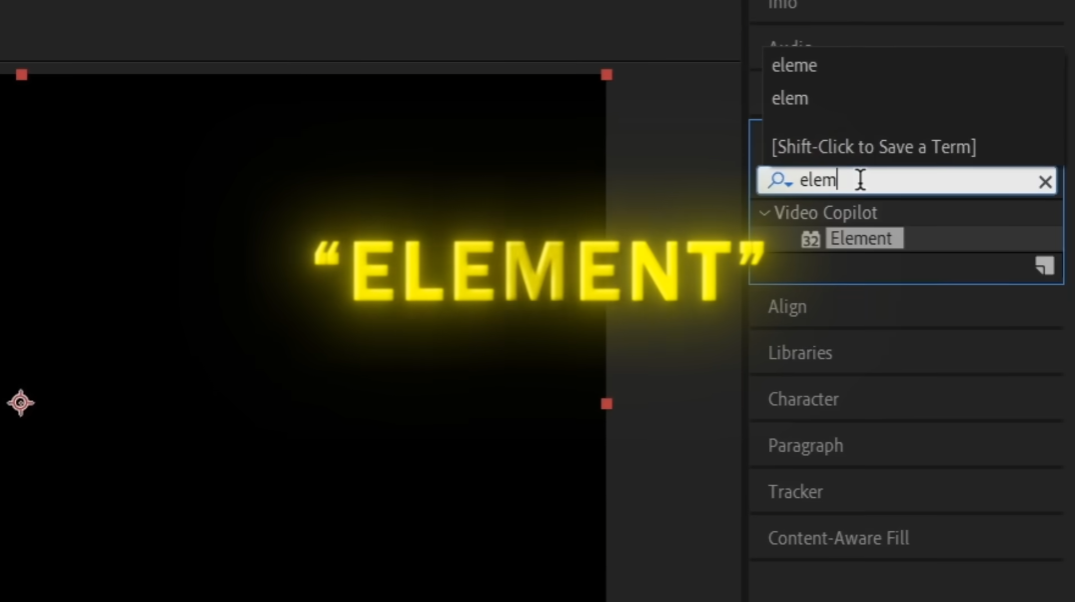
Task: Click the 32-bit icon beside Element
Action: [x=810, y=239]
